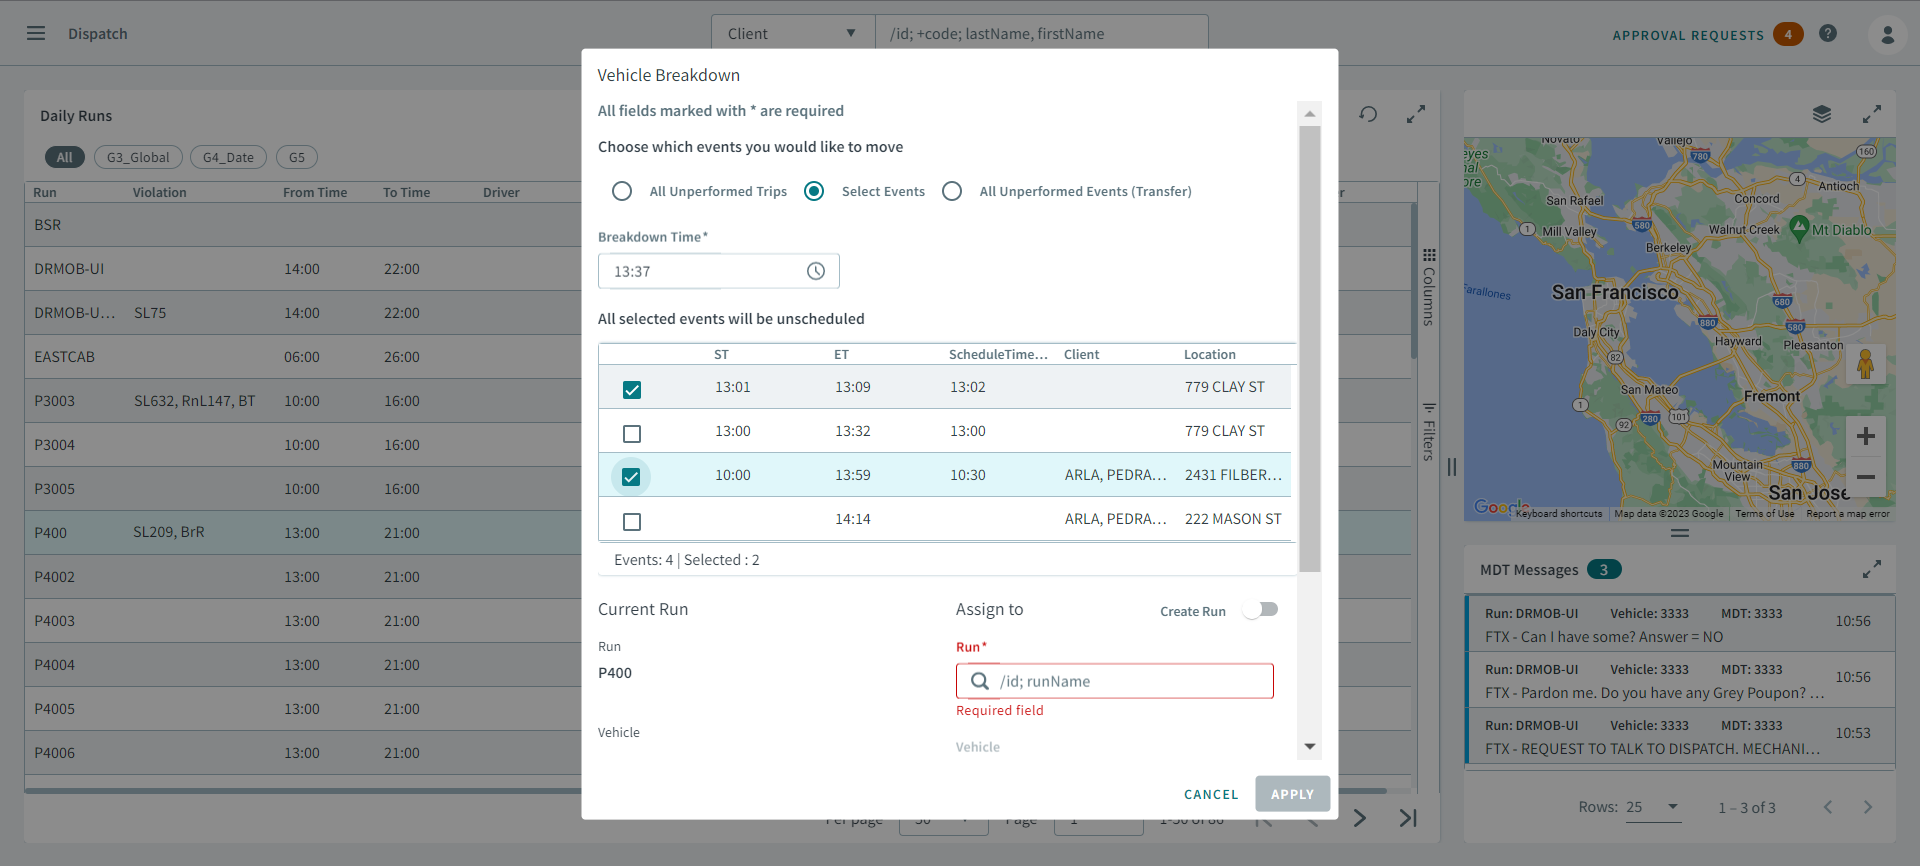This screenshot has height=866, width=1920.
Task: Go to next page of Daily Runs
Action: click(1360, 818)
